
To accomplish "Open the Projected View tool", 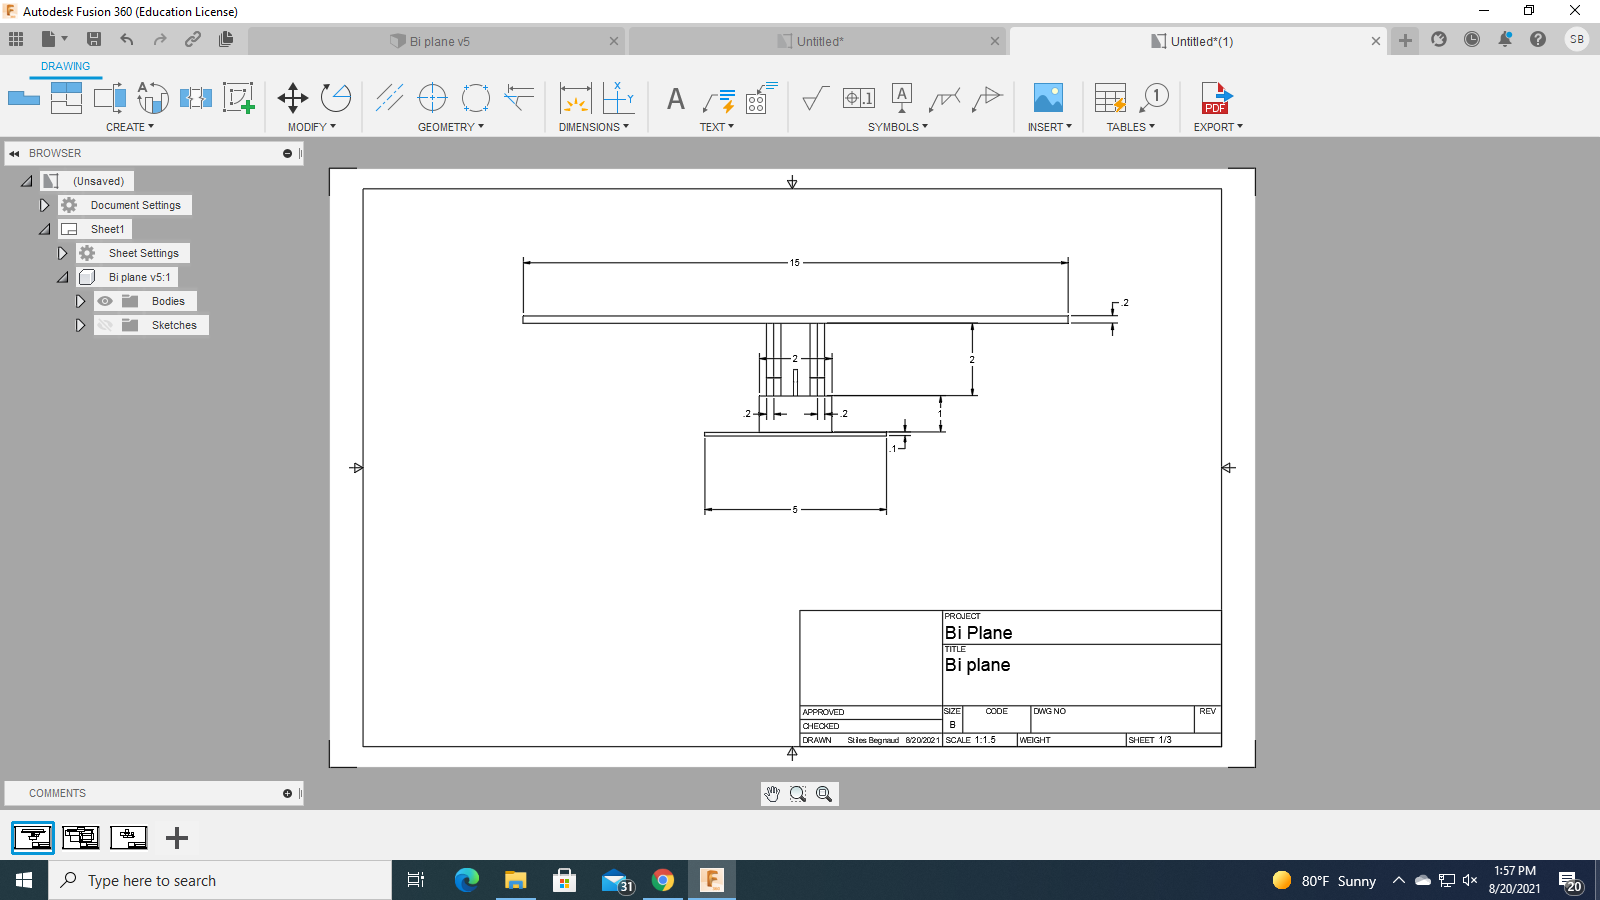I will (66, 97).
